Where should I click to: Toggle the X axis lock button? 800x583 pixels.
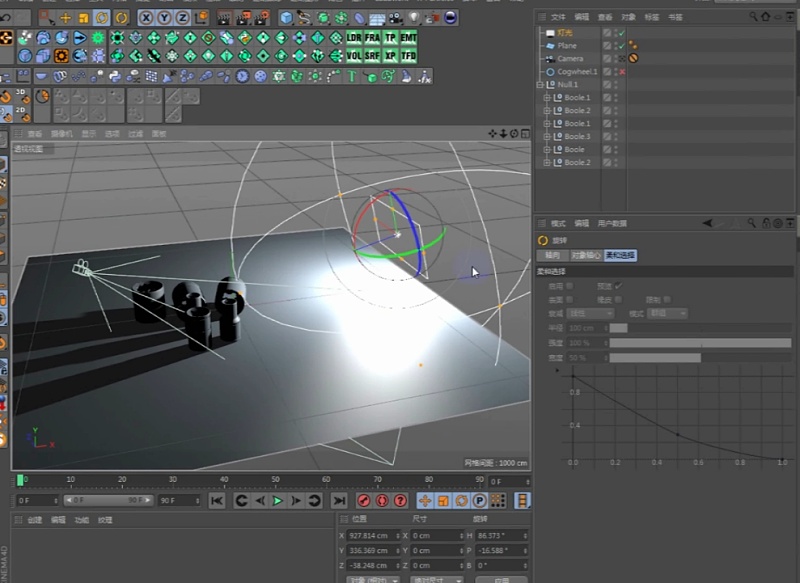pos(145,17)
